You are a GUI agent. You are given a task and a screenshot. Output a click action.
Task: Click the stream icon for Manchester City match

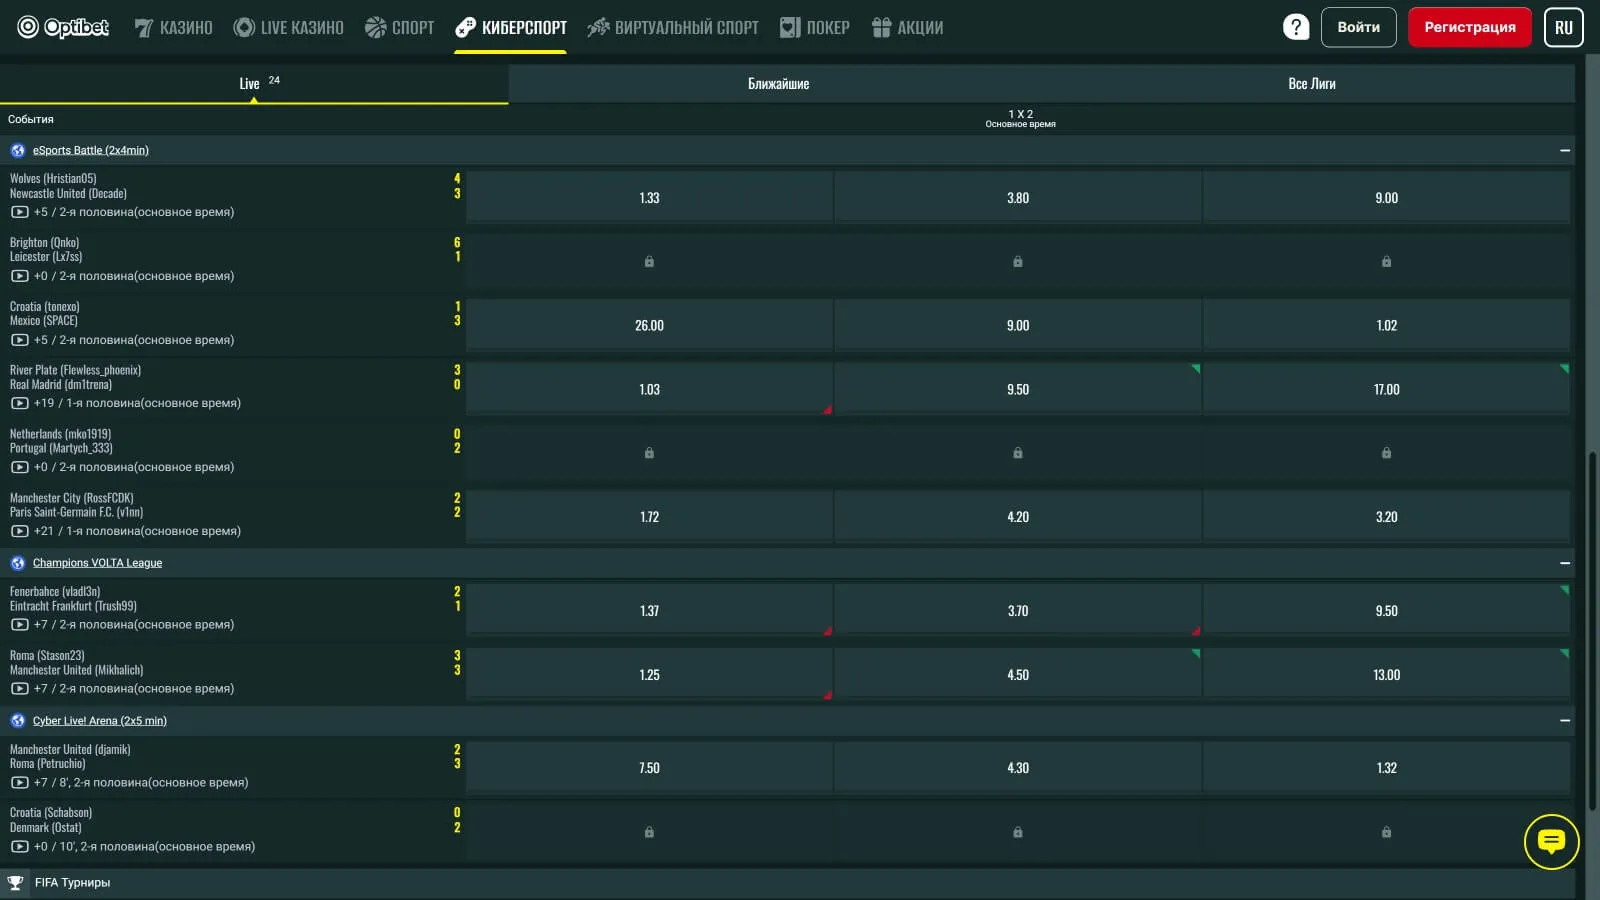[x=19, y=531]
